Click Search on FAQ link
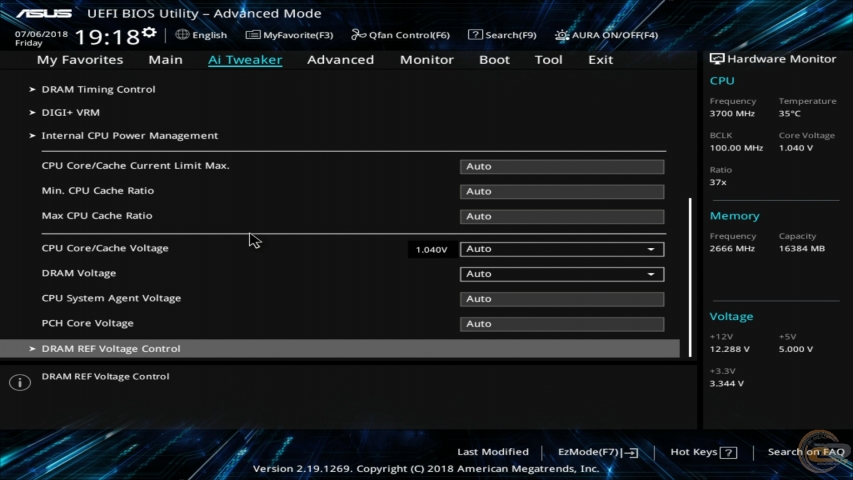Viewport: 853px width, 480px height. point(806,452)
